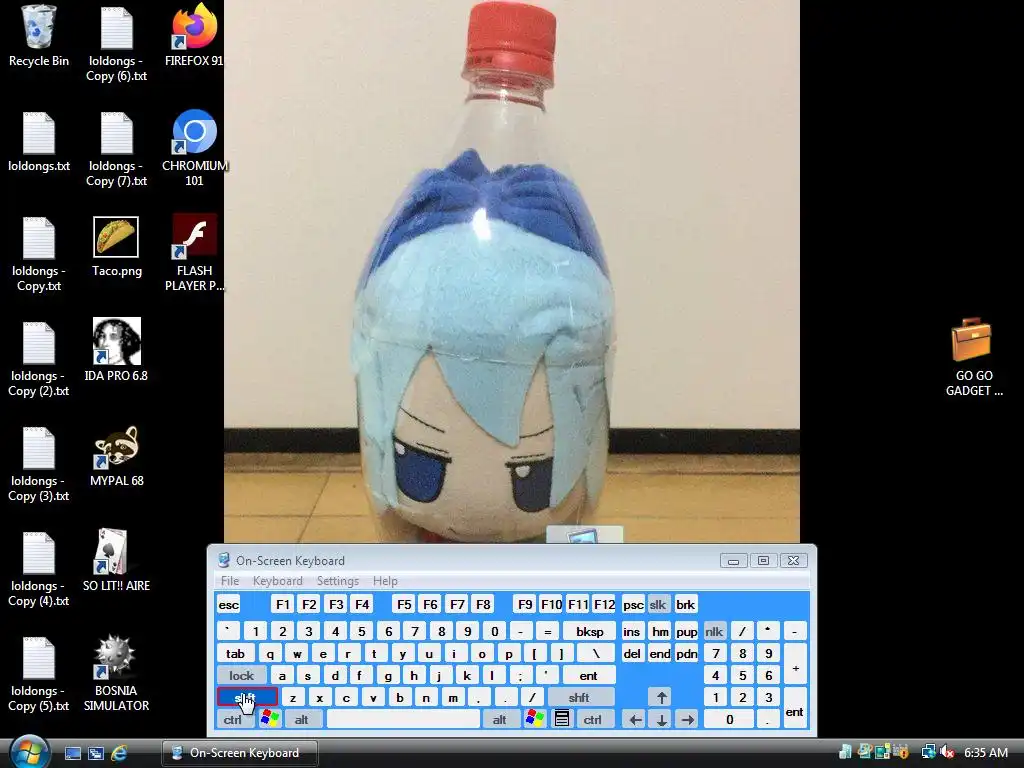Select the loldongs - Copy.txt file

[x=39, y=254]
